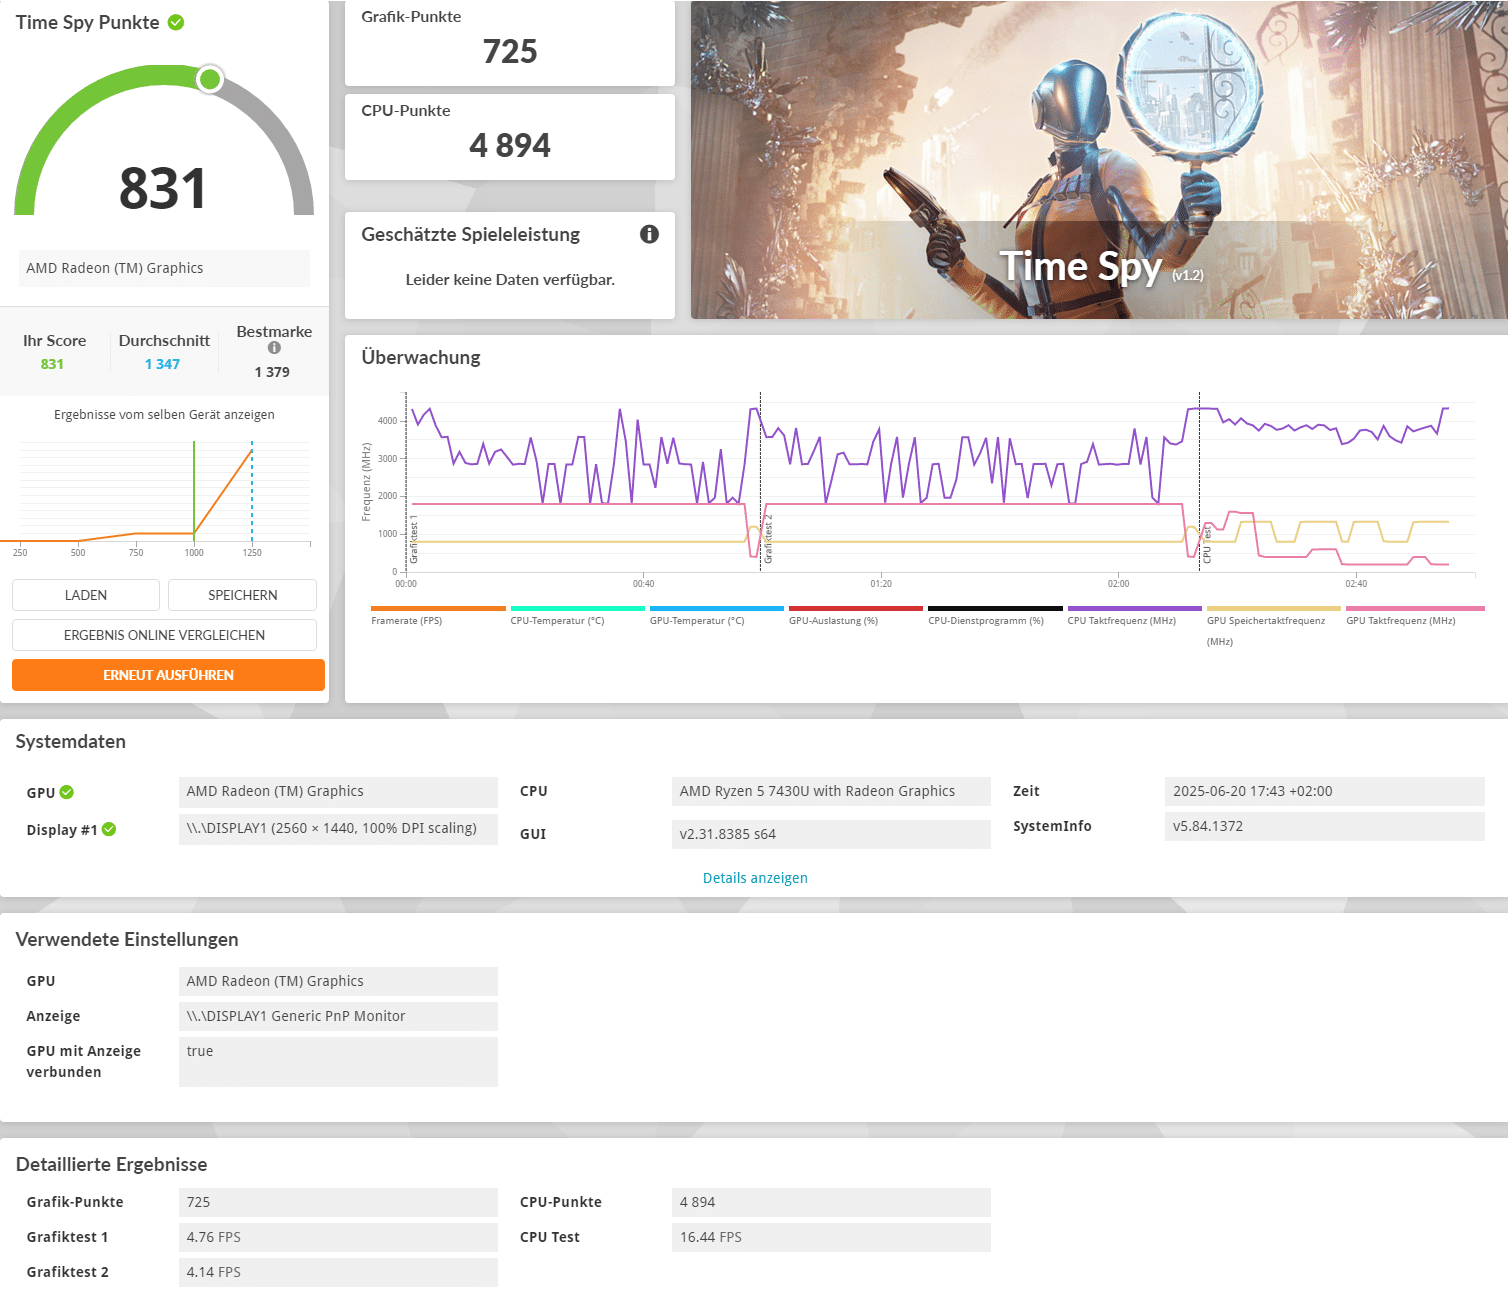Click the purple CPU Taktfrequenz legend swatch
Image resolution: width=1508 pixels, height=1304 pixels.
point(1134,608)
